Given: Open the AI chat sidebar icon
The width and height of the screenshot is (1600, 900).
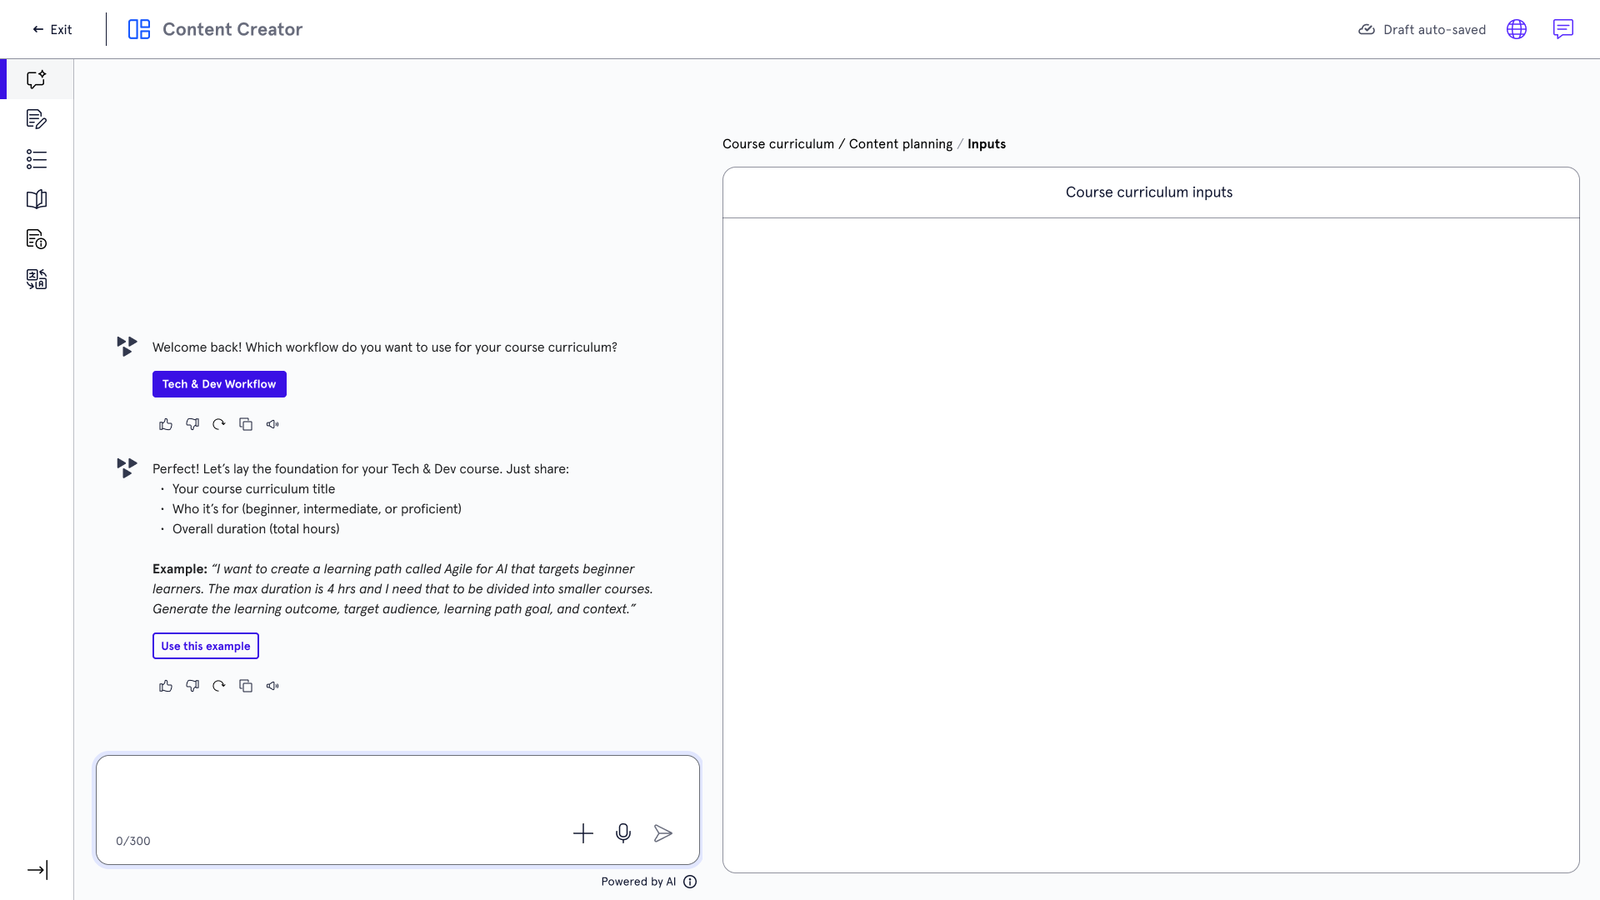Looking at the screenshot, I should 36,79.
